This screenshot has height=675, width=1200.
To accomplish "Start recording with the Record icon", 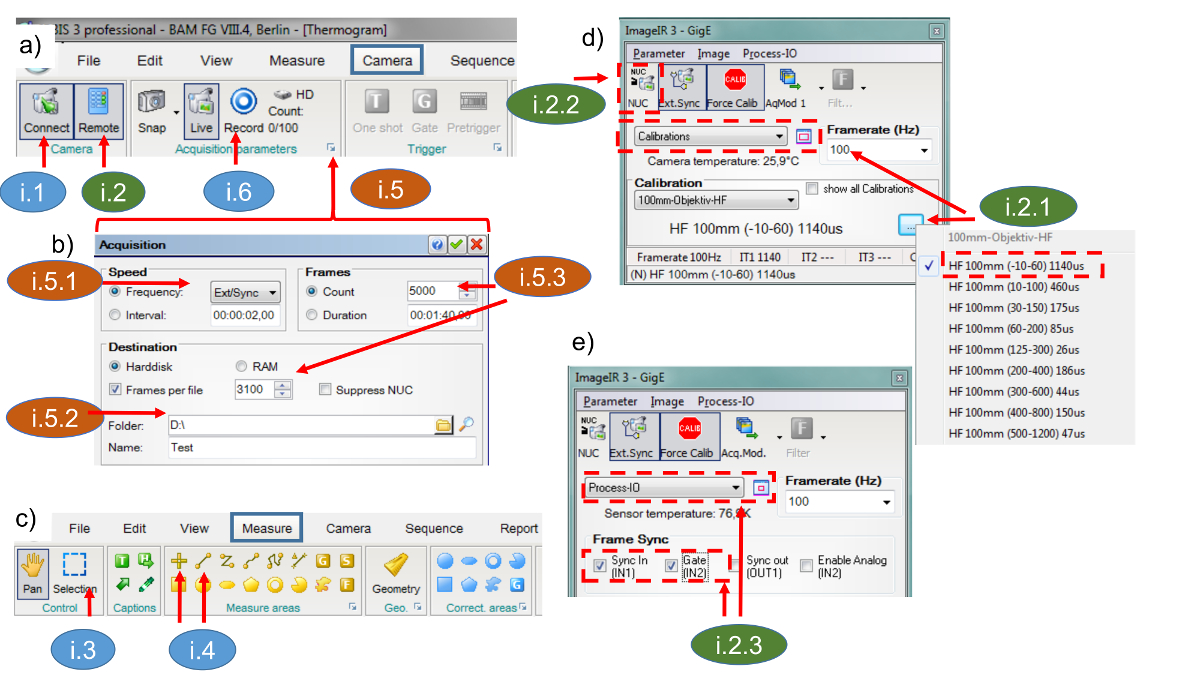I will click(243, 102).
